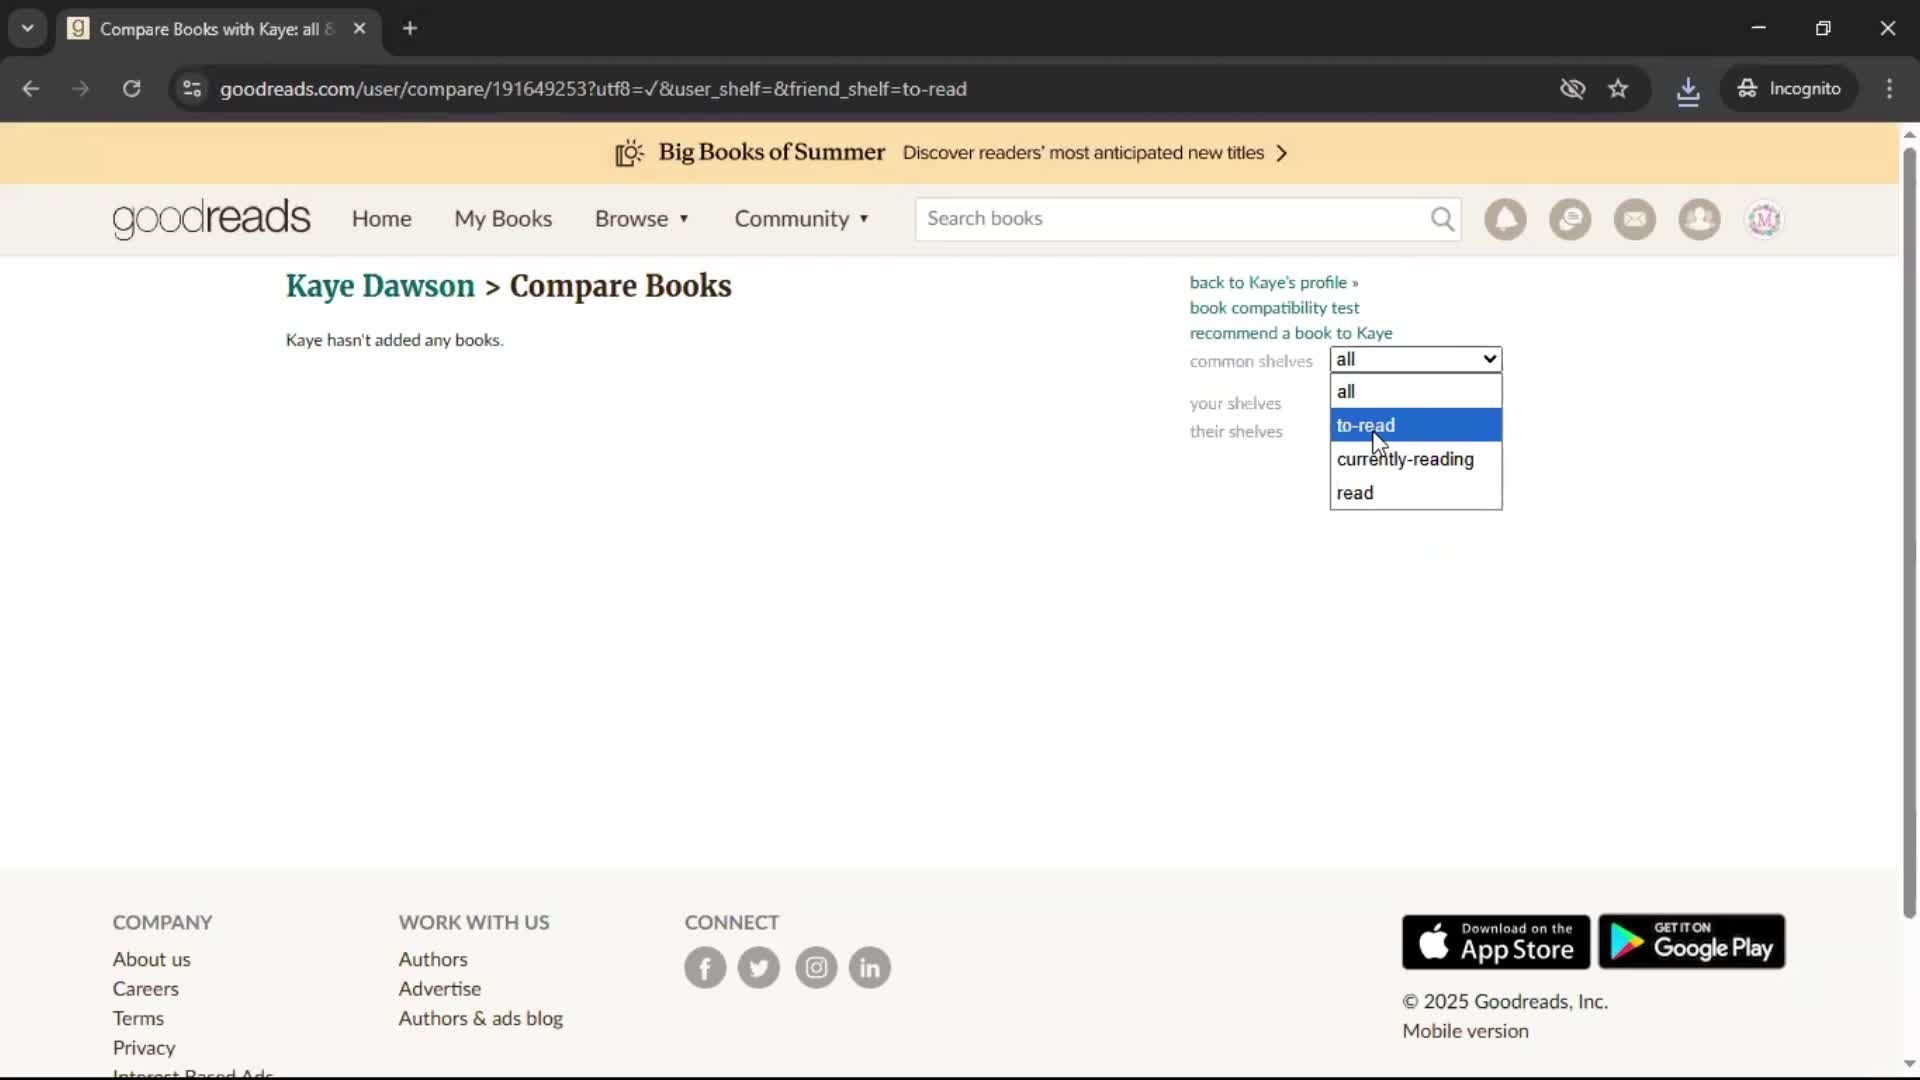Screen dimensions: 1920x1080
Task: Open the Terms footer link
Action: point(138,1018)
